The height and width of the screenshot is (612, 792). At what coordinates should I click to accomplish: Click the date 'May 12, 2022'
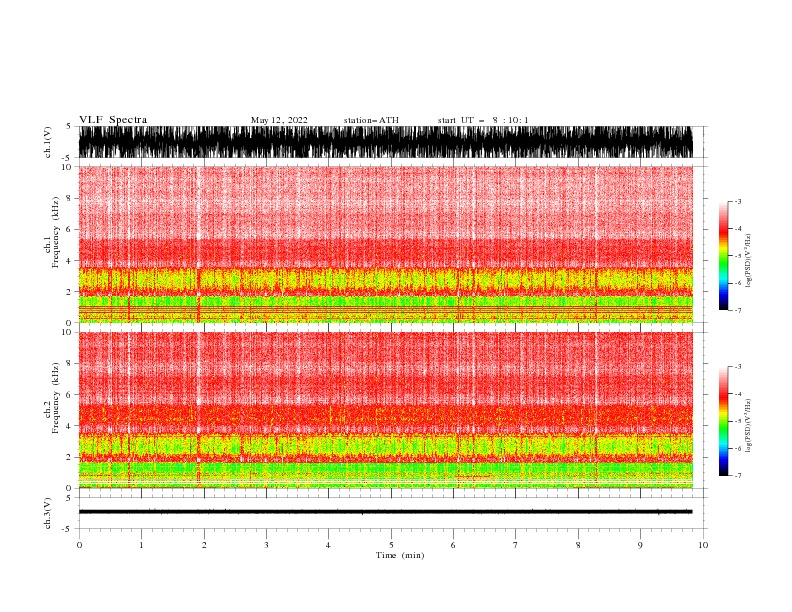point(279,120)
